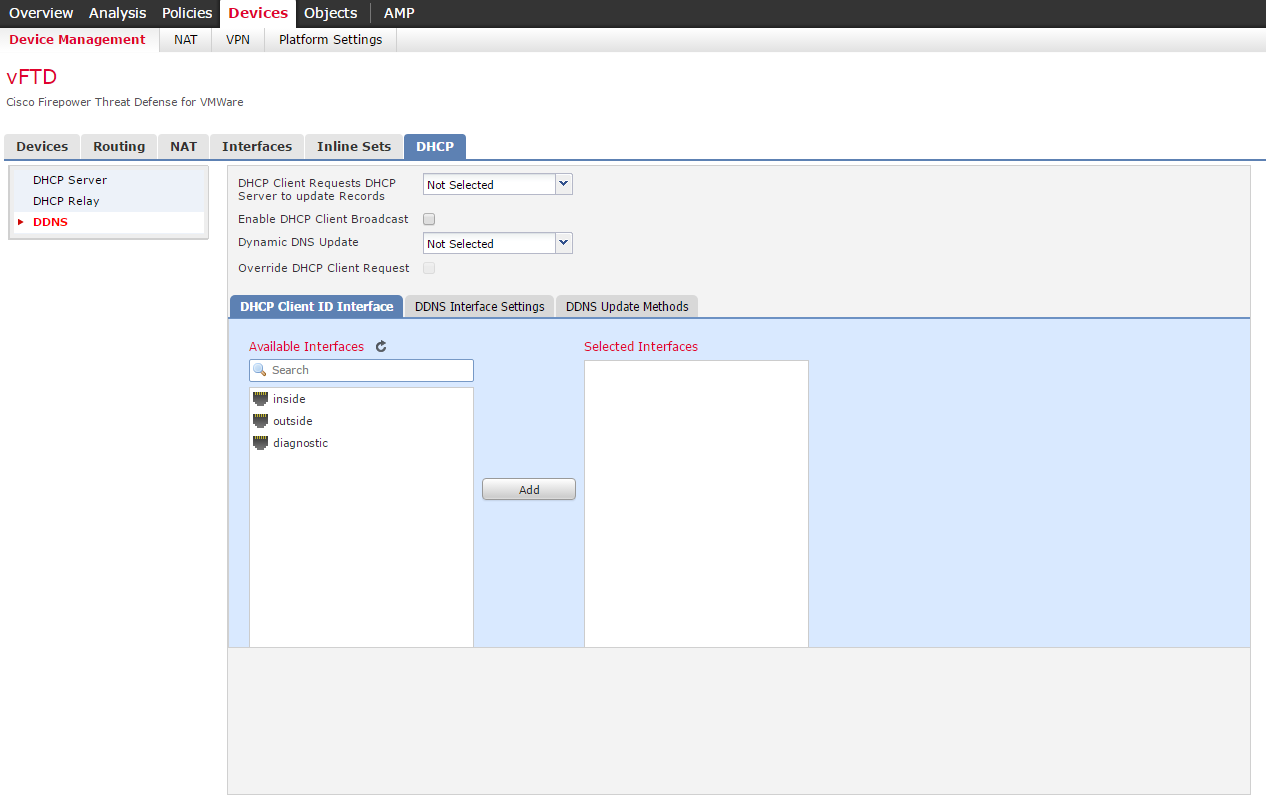1266x804 pixels.
Task: Click the outside interface port icon
Action: click(x=261, y=420)
